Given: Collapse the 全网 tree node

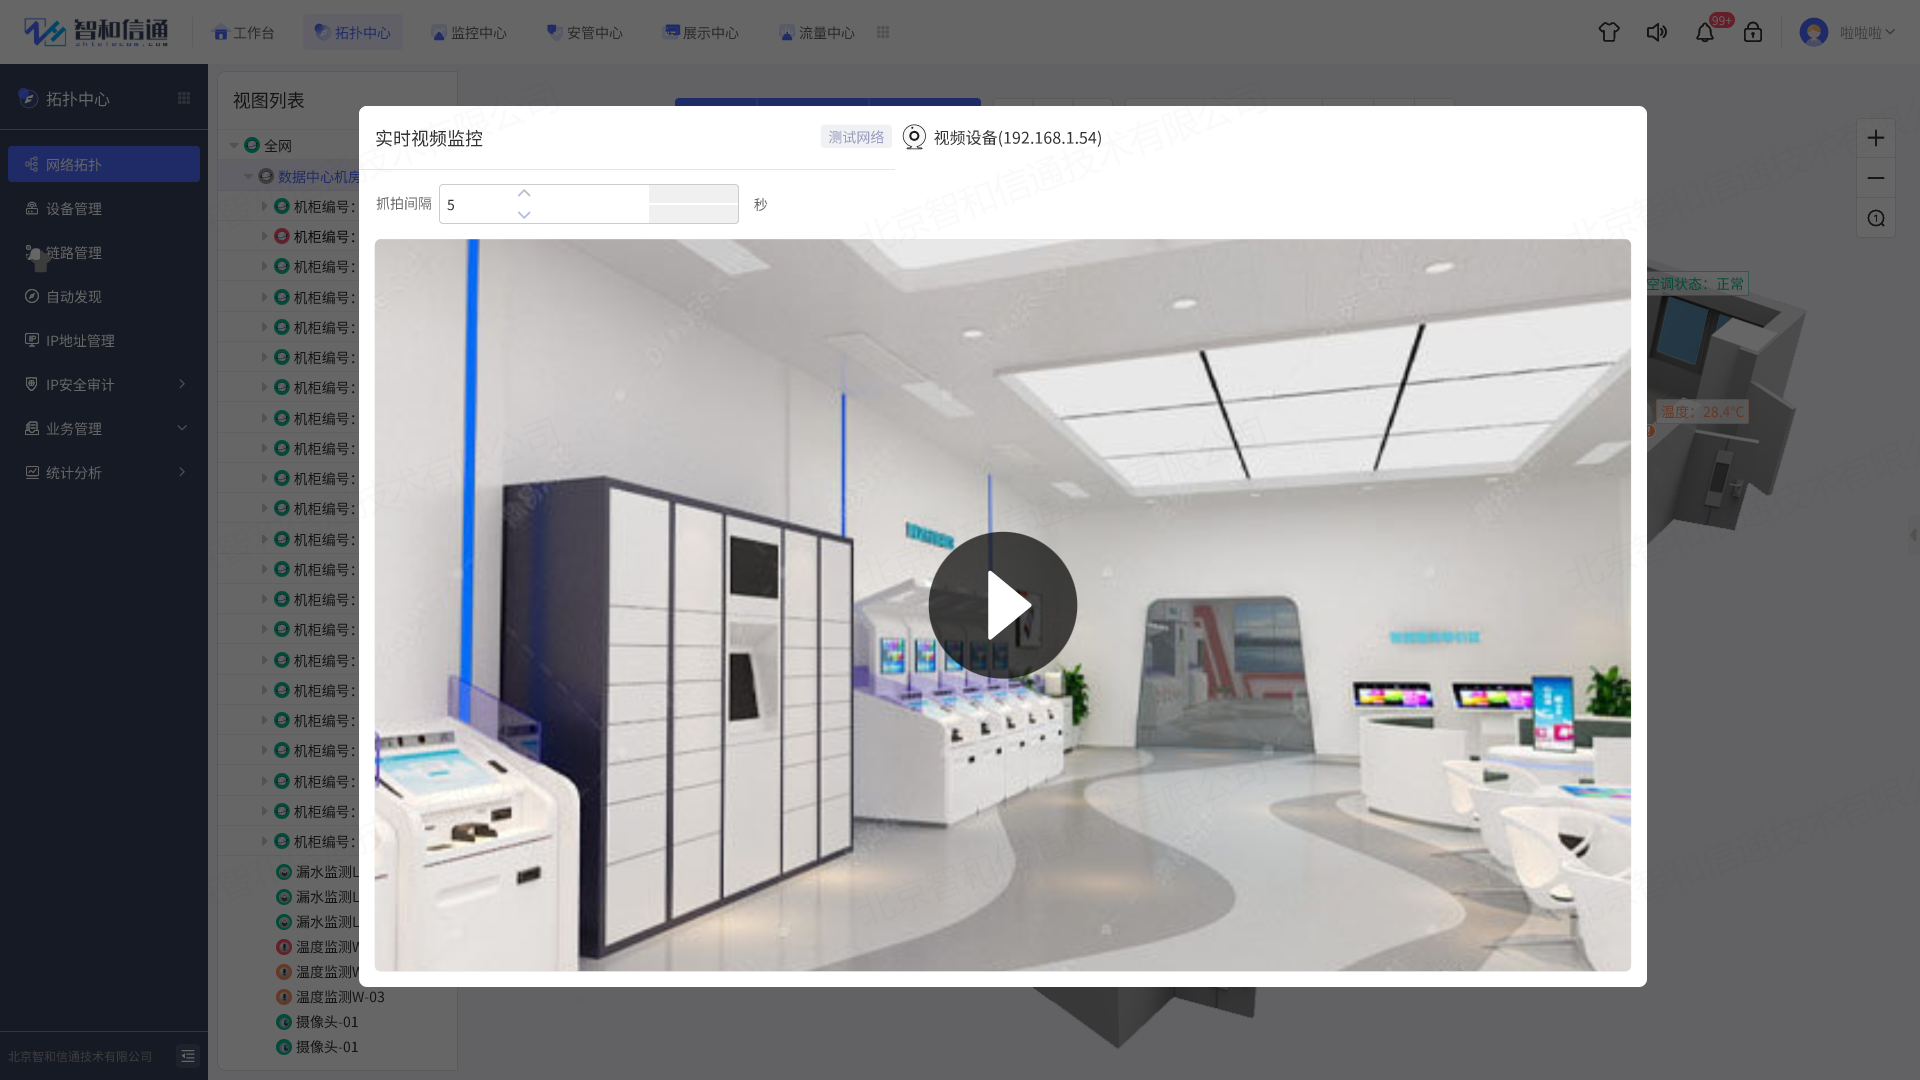Looking at the screenshot, I should click(x=234, y=146).
